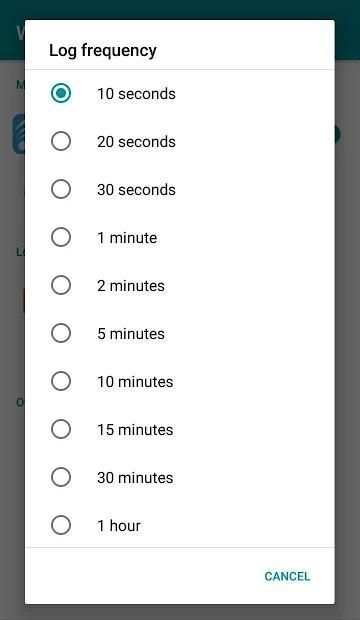Tap the "30 seconds" text label
This screenshot has width=360, height=620.
click(136, 190)
